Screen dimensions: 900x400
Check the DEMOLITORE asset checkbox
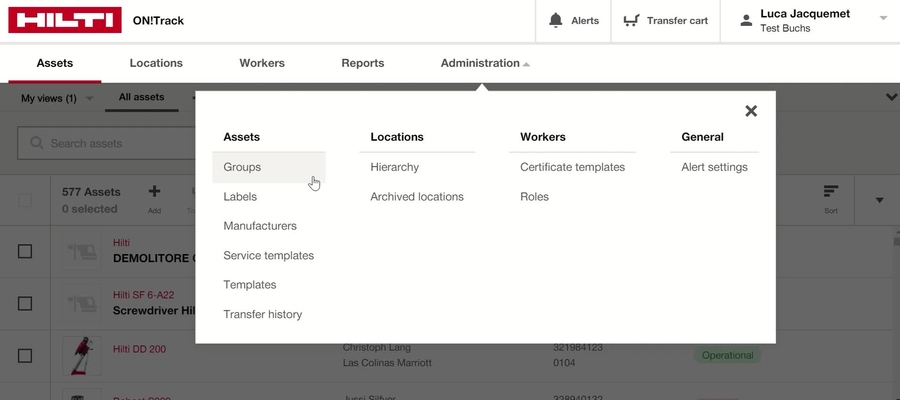click(25, 251)
